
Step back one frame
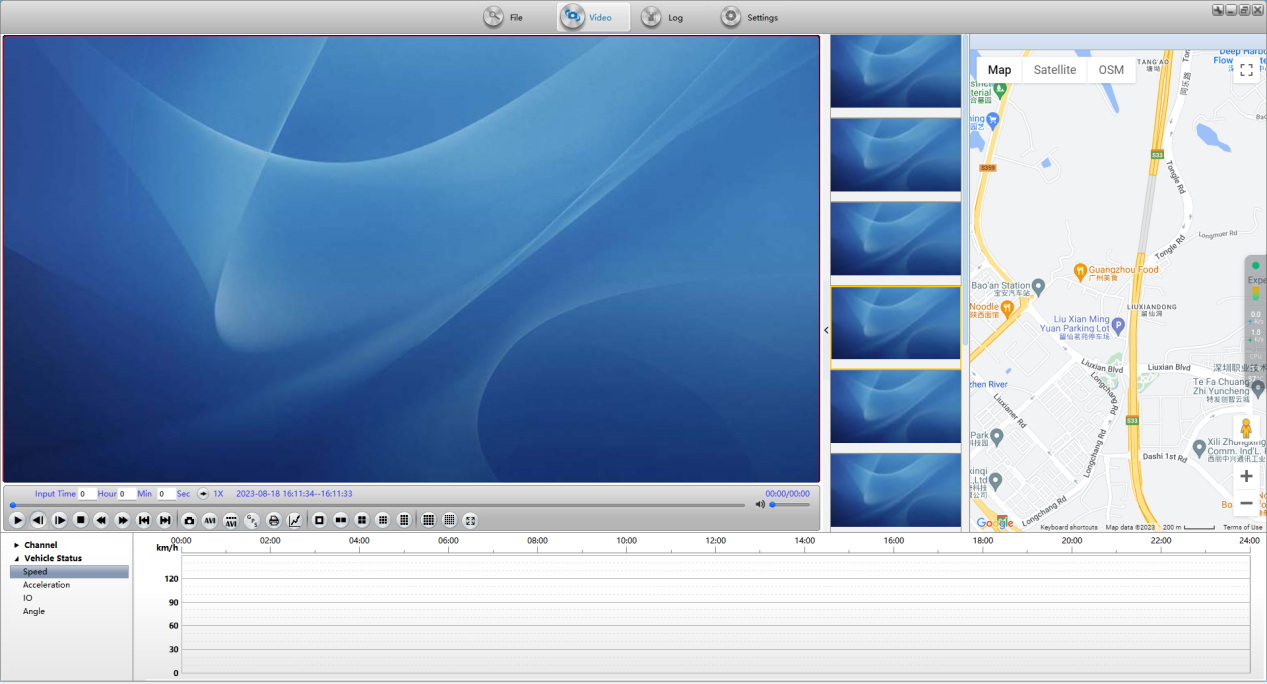[38, 520]
